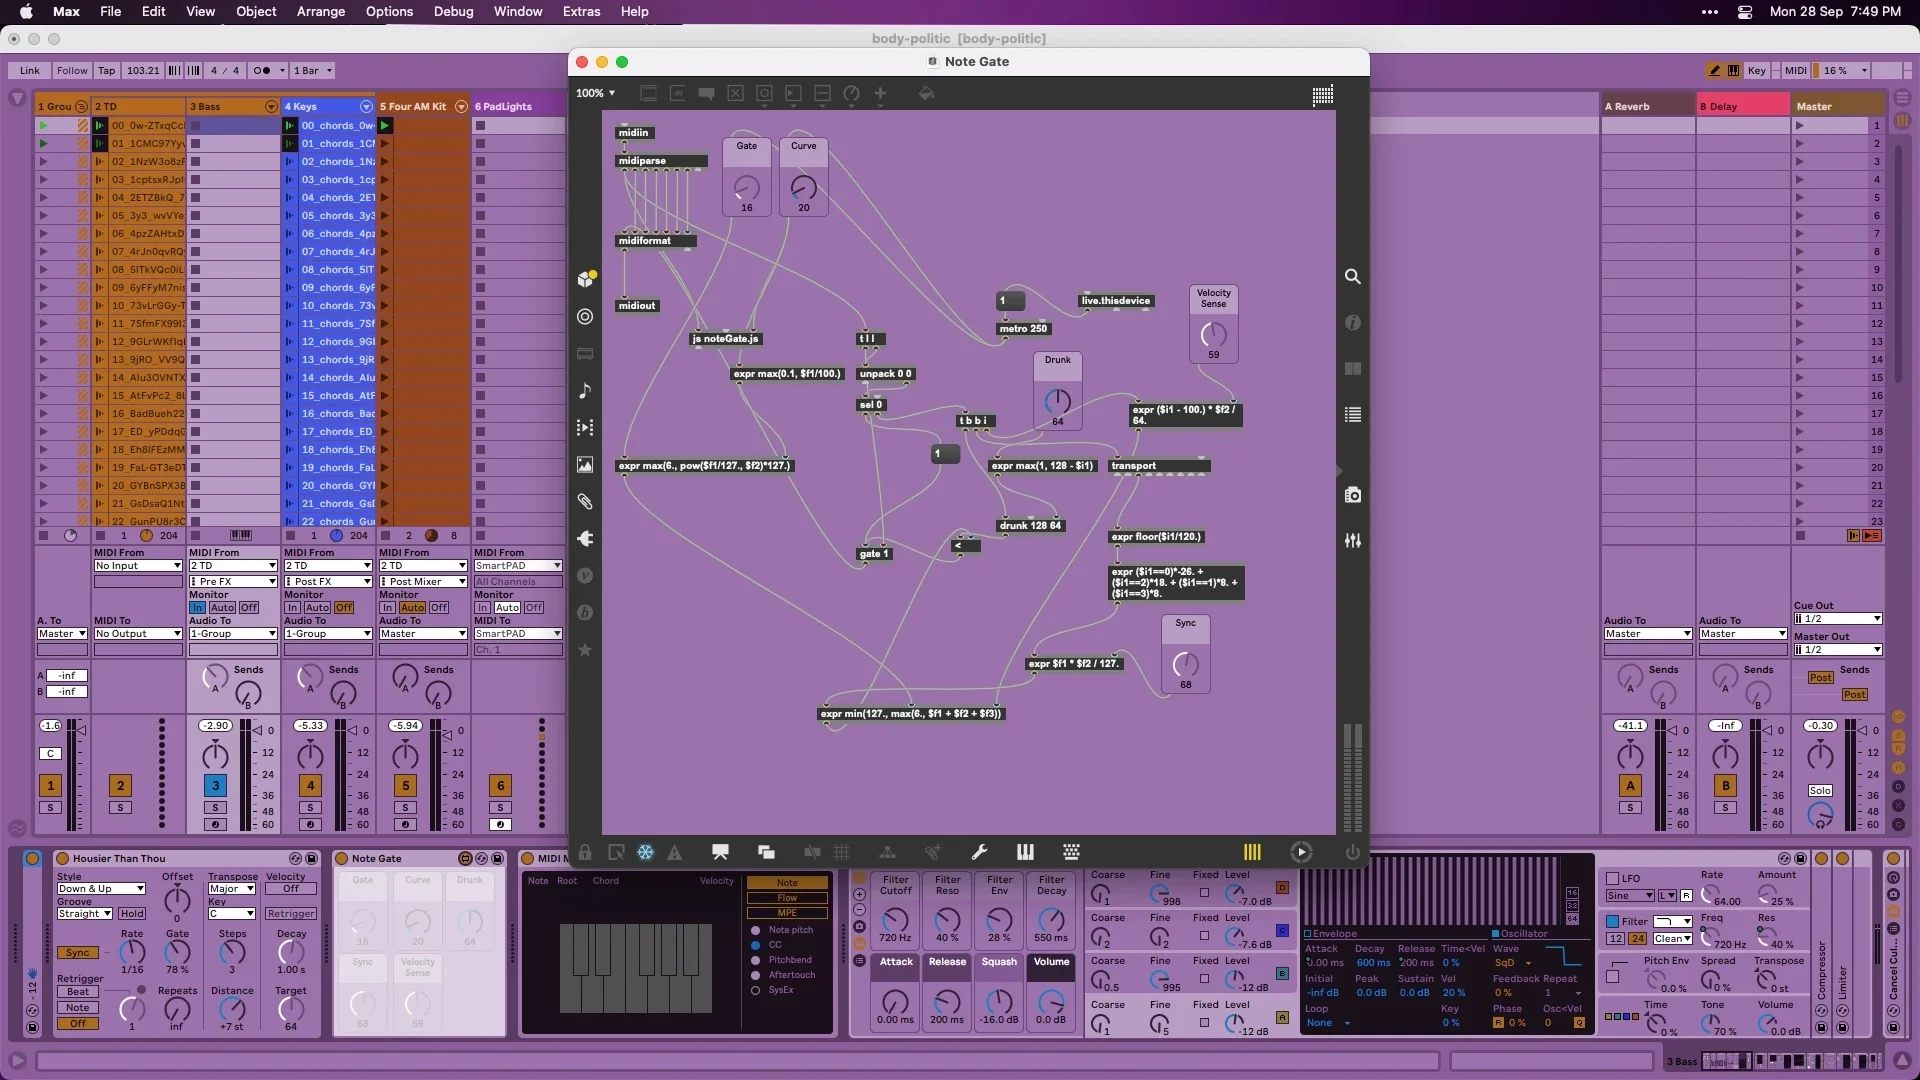Click the computer keyboard icon in bottom toolbar

pyautogui.click(x=1071, y=852)
